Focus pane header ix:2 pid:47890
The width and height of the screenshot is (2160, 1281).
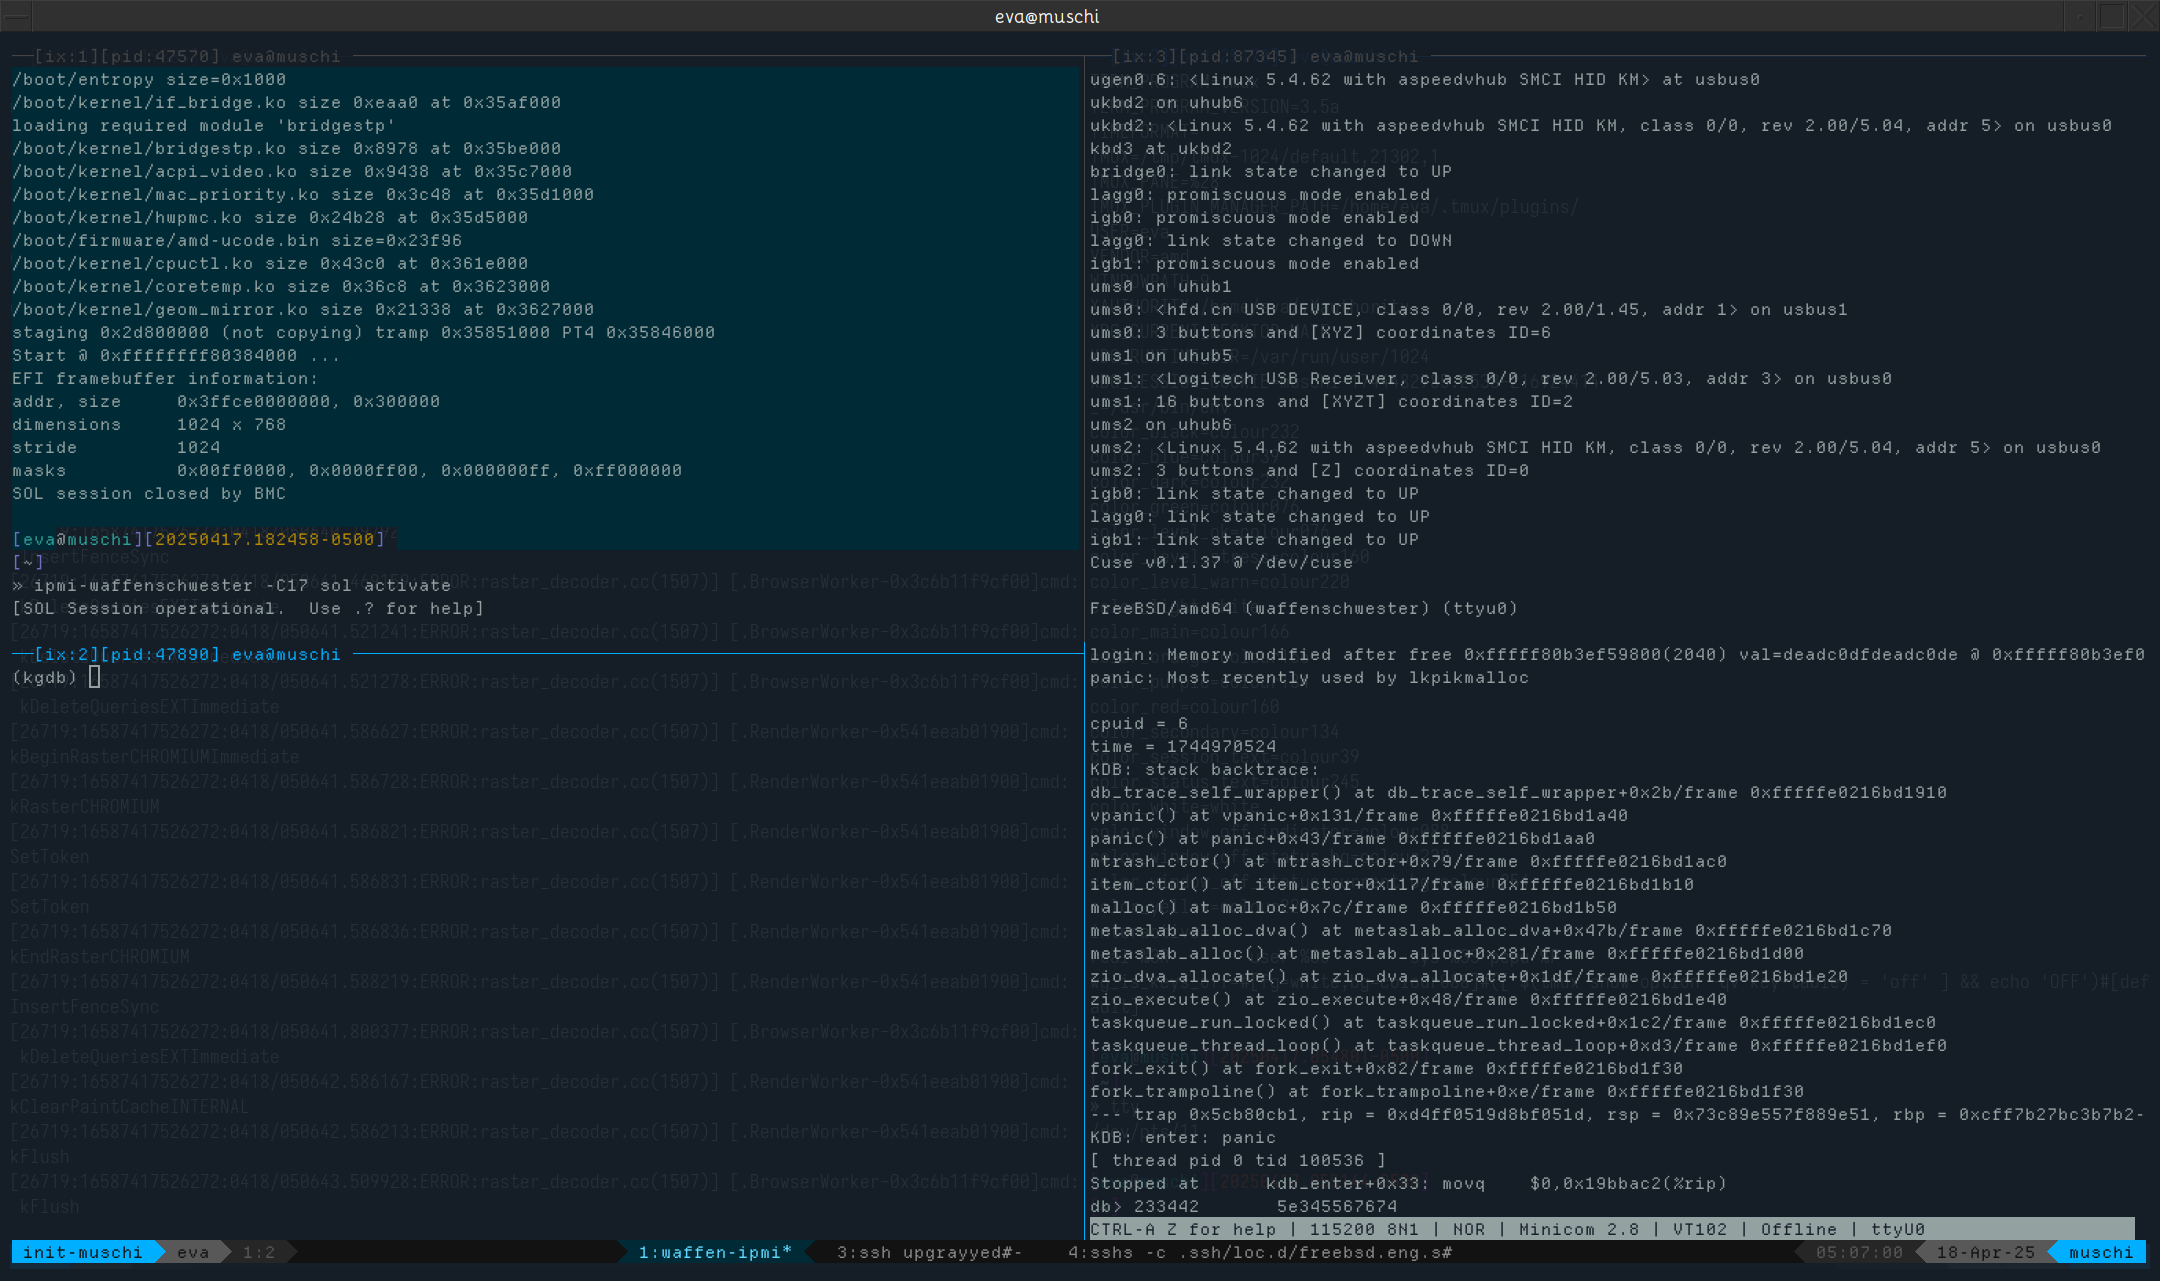coord(187,654)
